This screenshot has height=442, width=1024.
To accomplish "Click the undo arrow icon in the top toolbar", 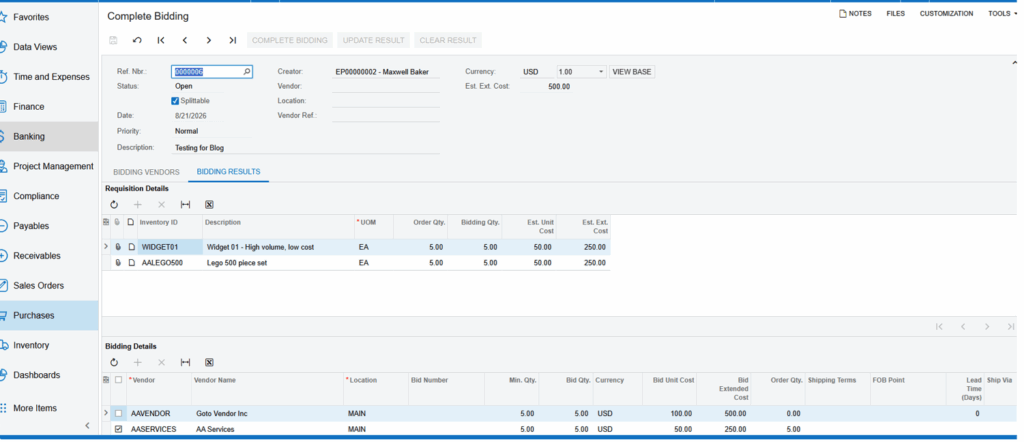I will coord(137,40).
